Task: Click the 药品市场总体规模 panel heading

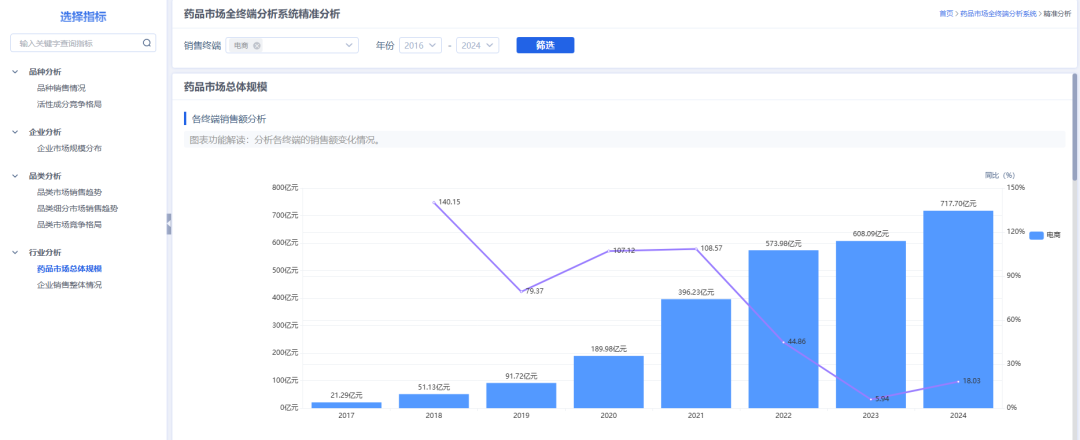Action: (x=225, y=87)
